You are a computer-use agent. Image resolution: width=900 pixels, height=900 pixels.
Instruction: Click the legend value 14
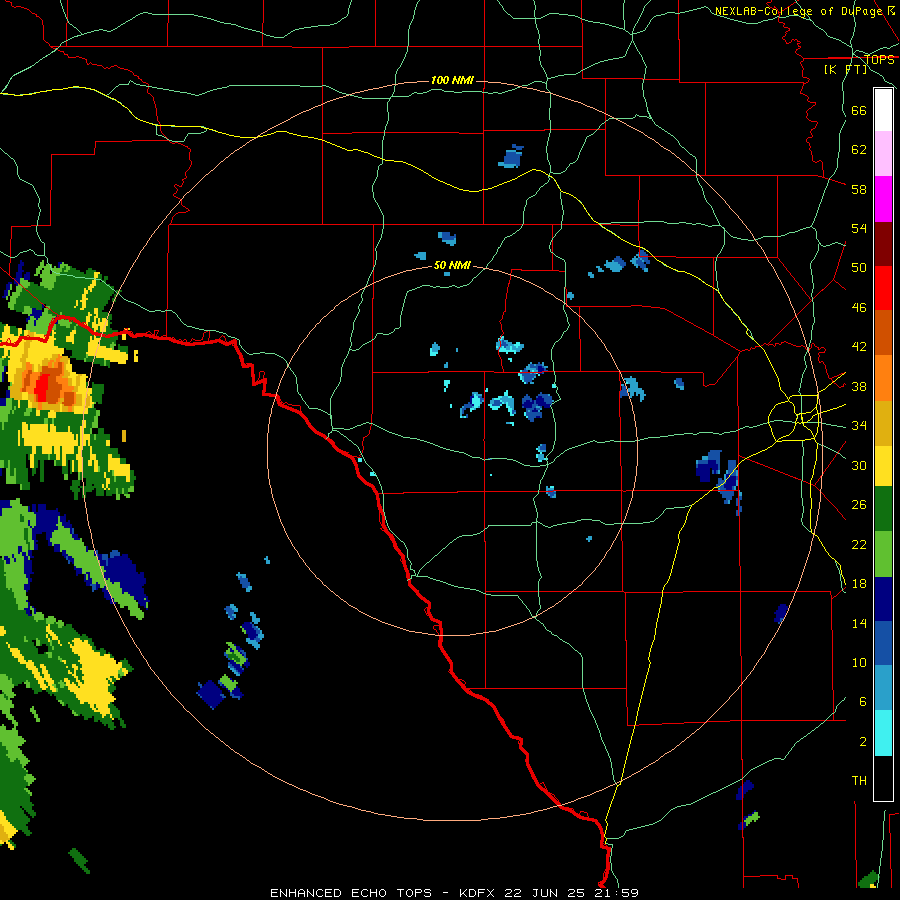(x=859, y=623)
